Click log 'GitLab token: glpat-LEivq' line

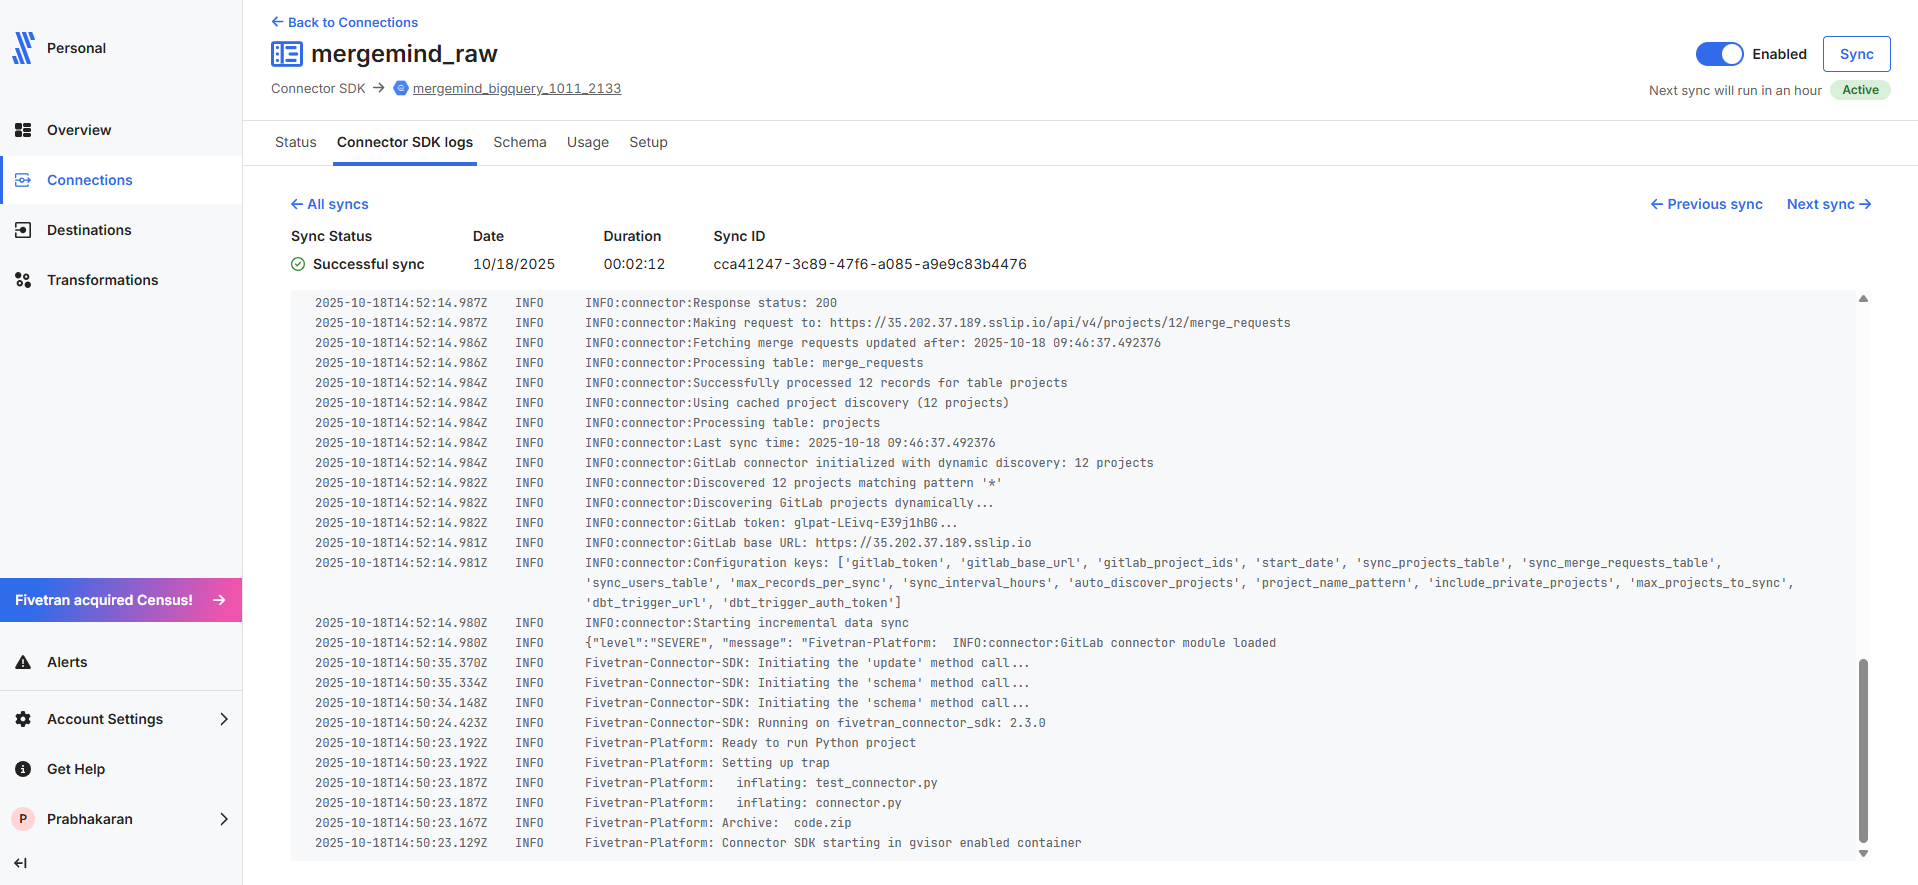pos(772,523)
